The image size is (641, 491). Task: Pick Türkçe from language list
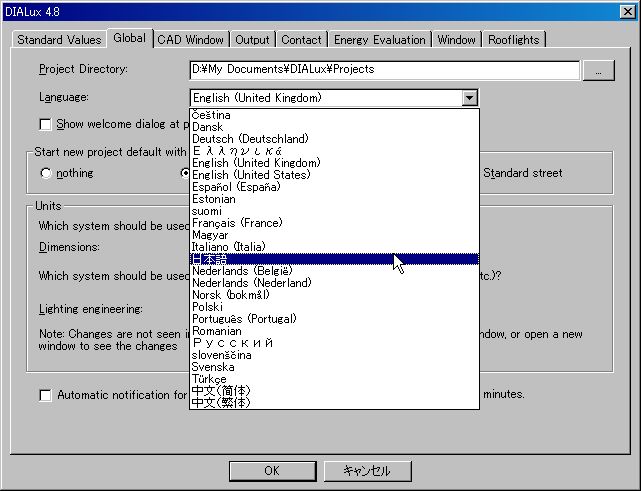334,379
